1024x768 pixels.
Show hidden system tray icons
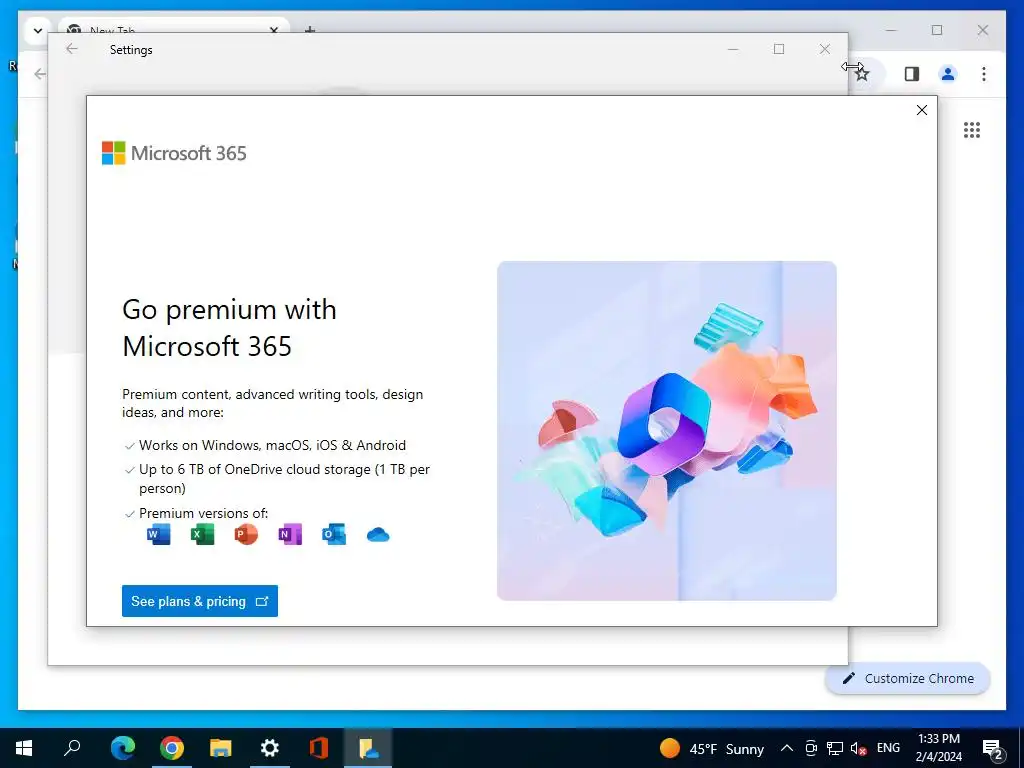pos(787,748)
